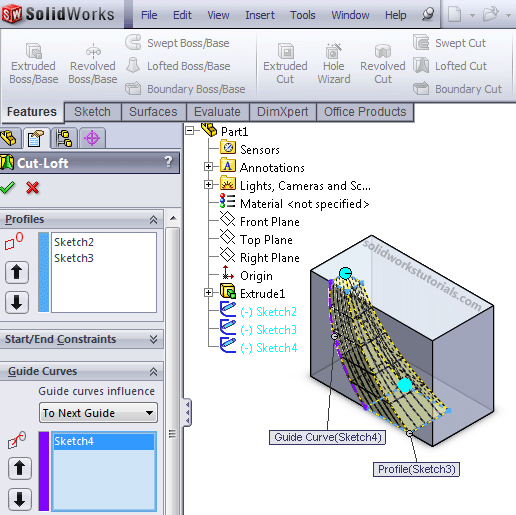The width and height of the screenshot is (516, 515).
Task: Select Boundary Boss/Base command
Action: click(x=185, y=89)
